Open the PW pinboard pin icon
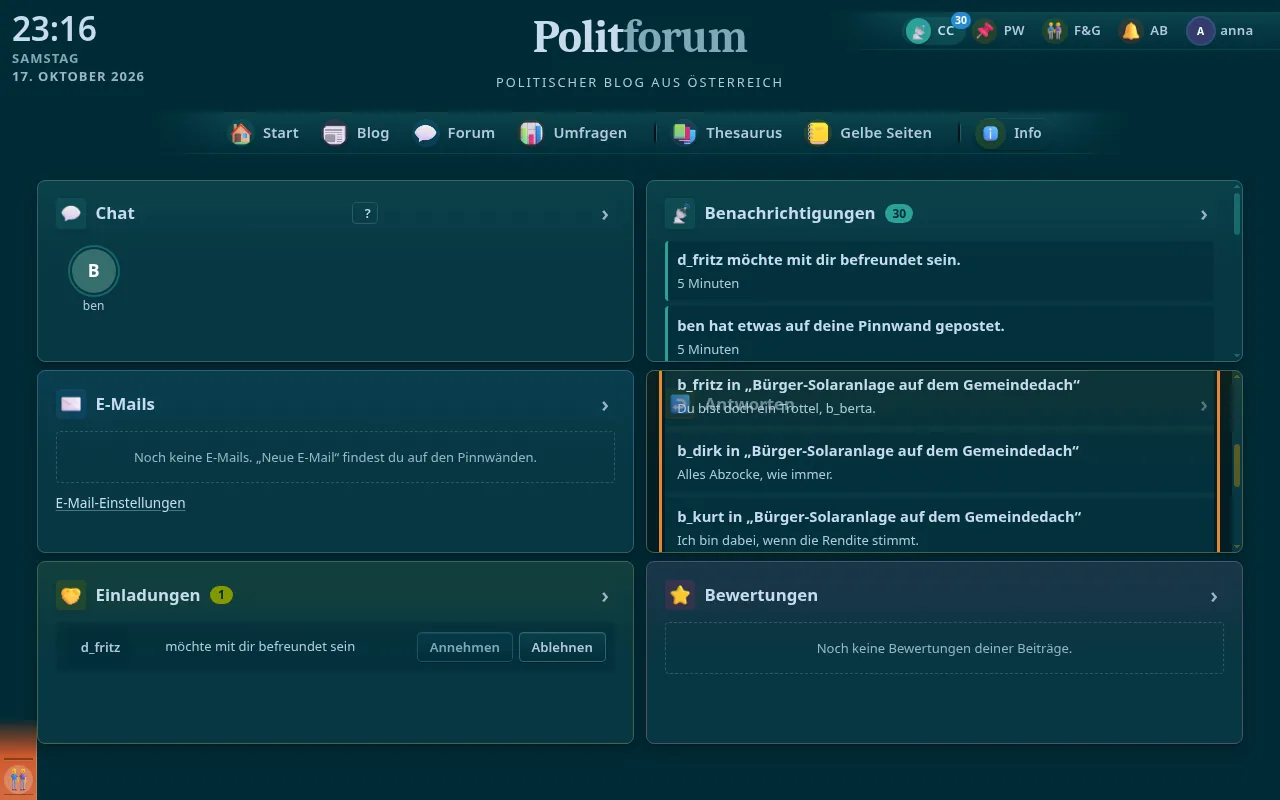1280x800 pixels. 986,31
